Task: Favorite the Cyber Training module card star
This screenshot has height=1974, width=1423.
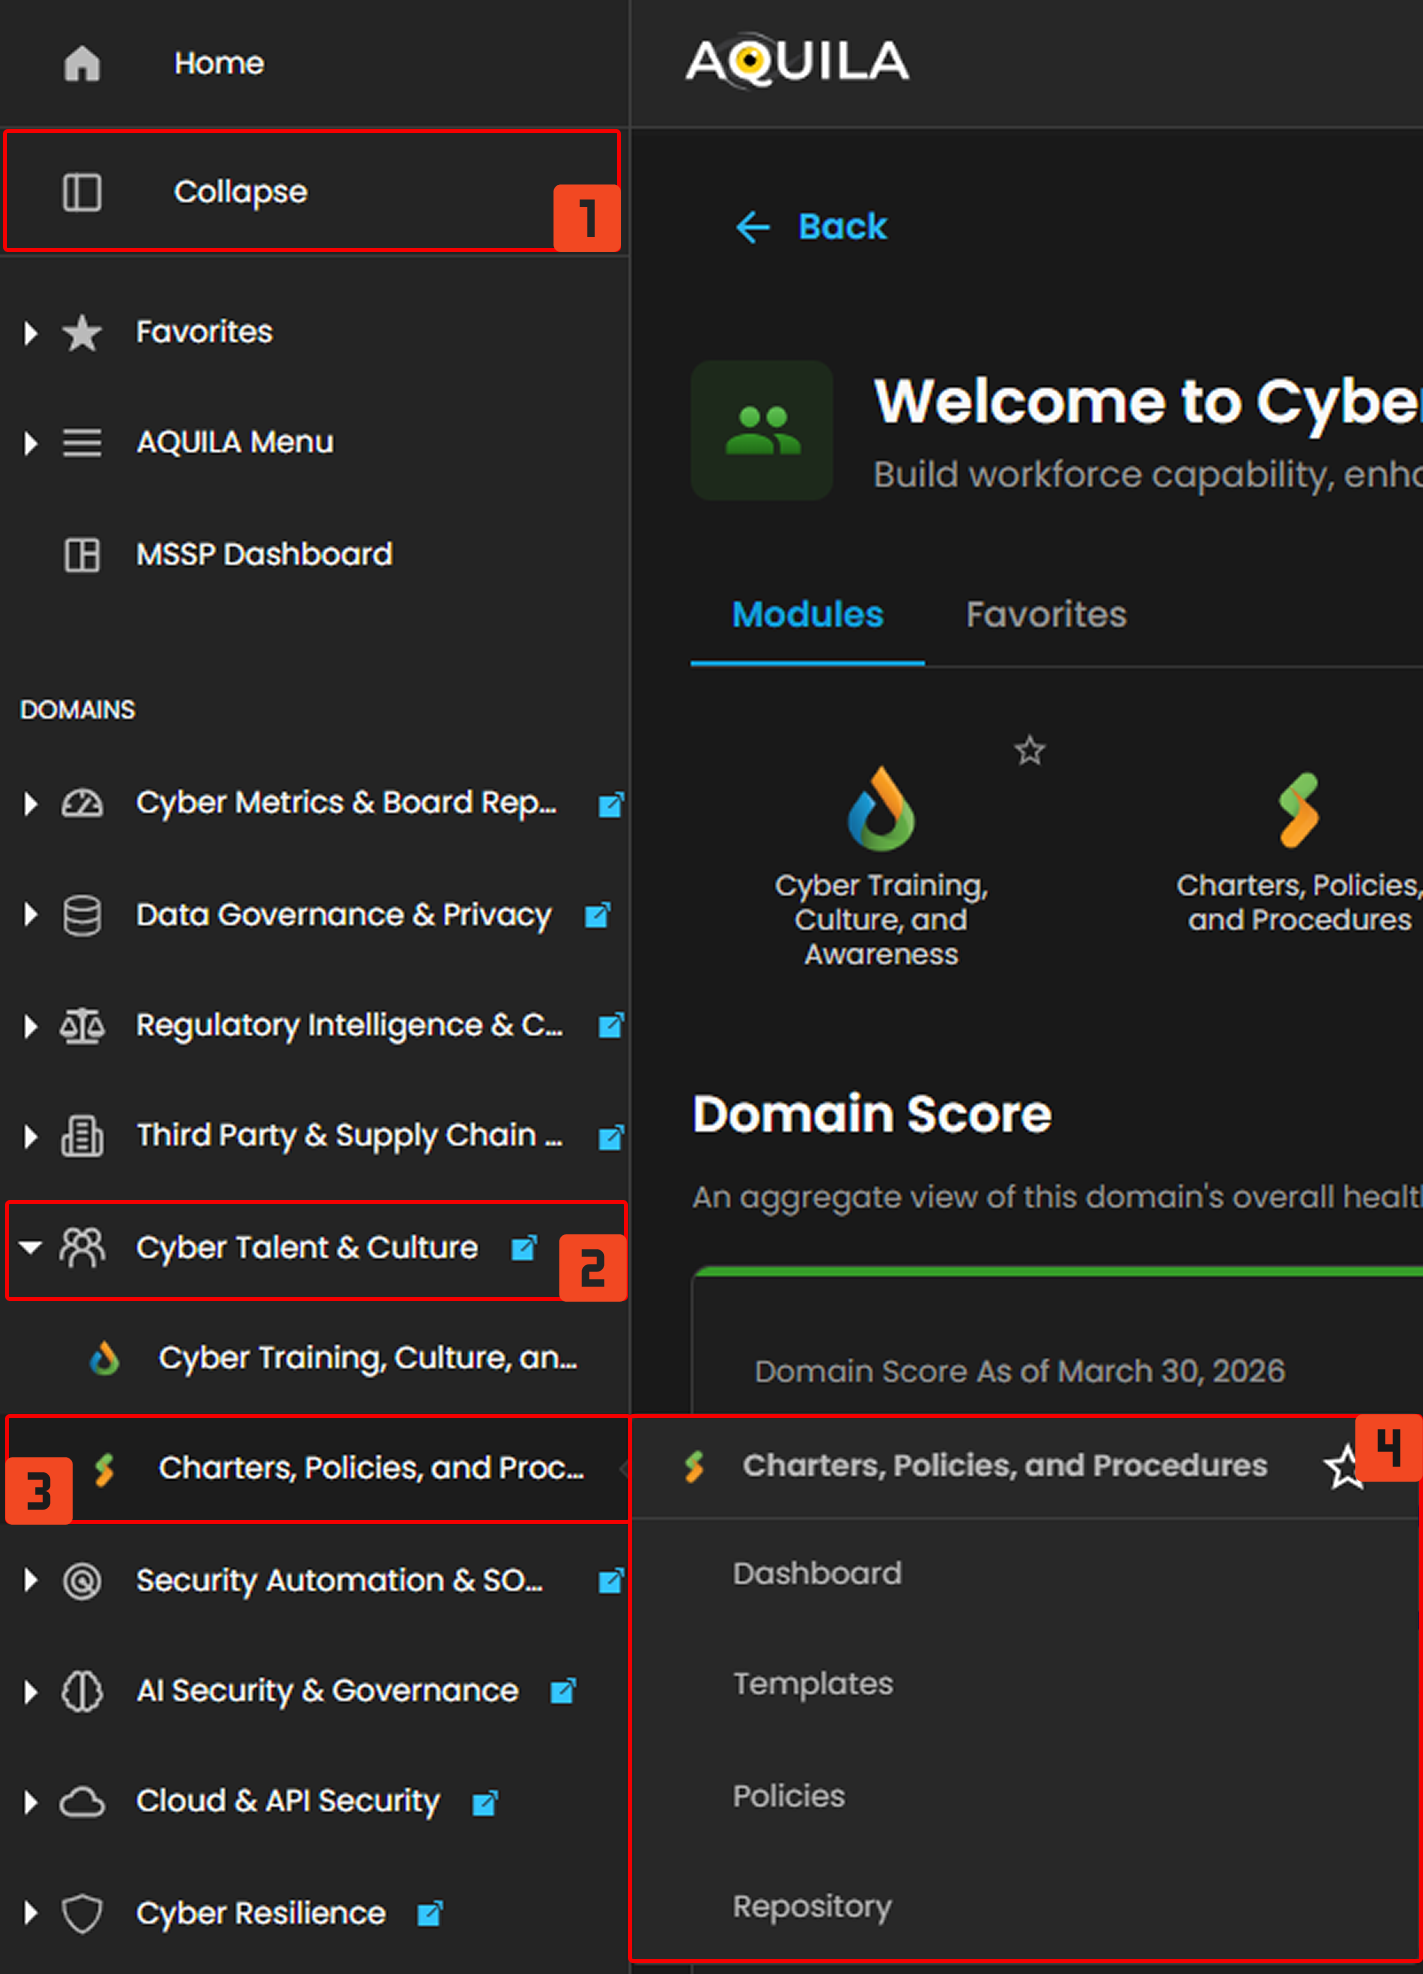Action: coord(1030,750)
